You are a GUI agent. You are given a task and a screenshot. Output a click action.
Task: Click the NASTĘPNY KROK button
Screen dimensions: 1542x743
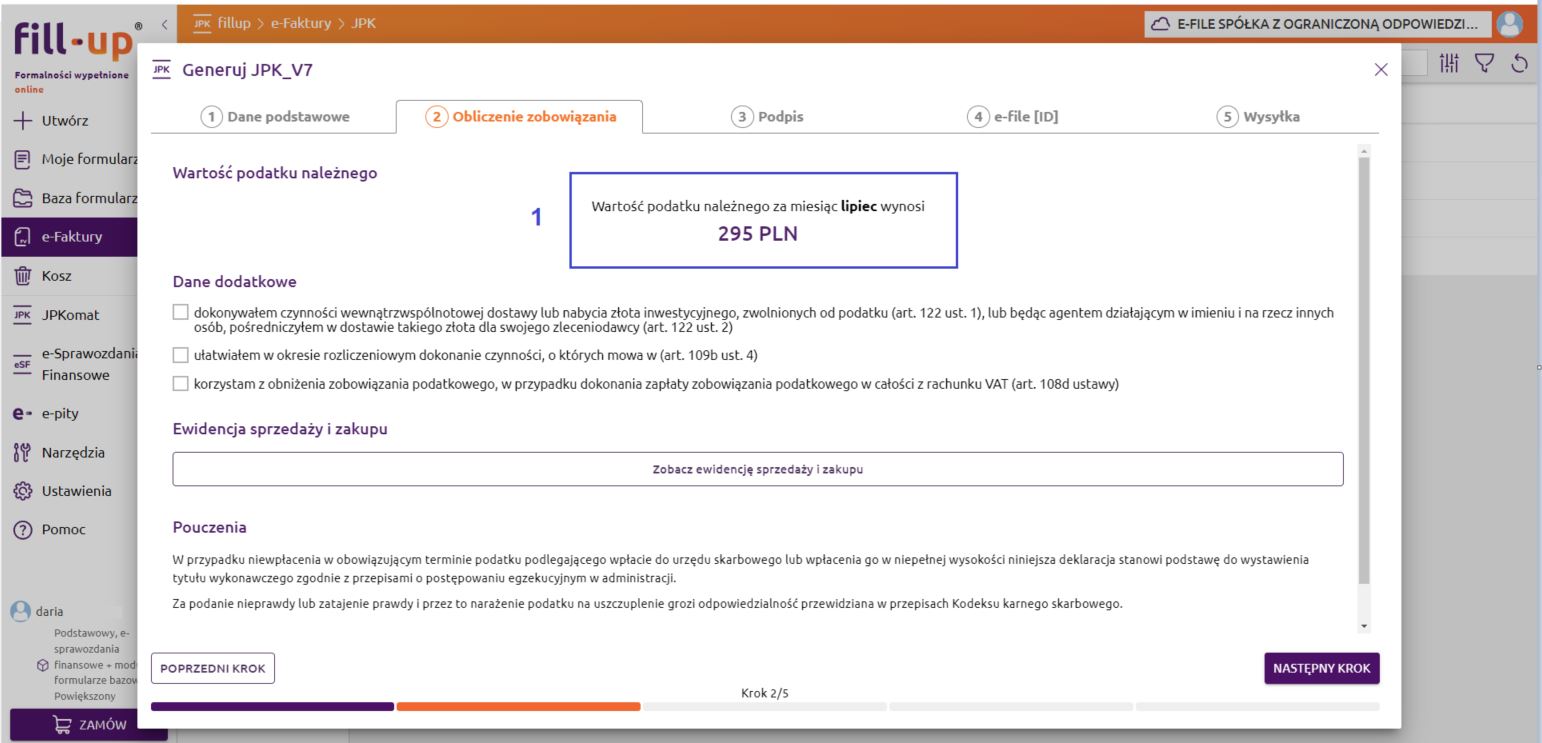point(1321,669)
